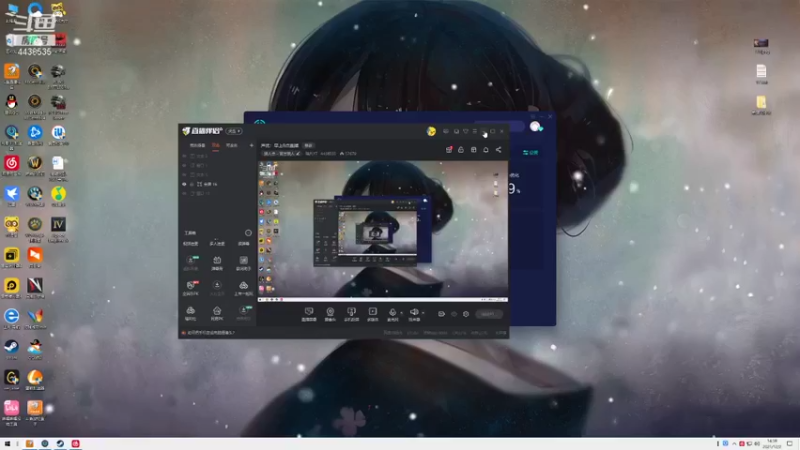Open the notification center at the taskbar's far right
Screen dimensions: 800x450
point(790,444)
